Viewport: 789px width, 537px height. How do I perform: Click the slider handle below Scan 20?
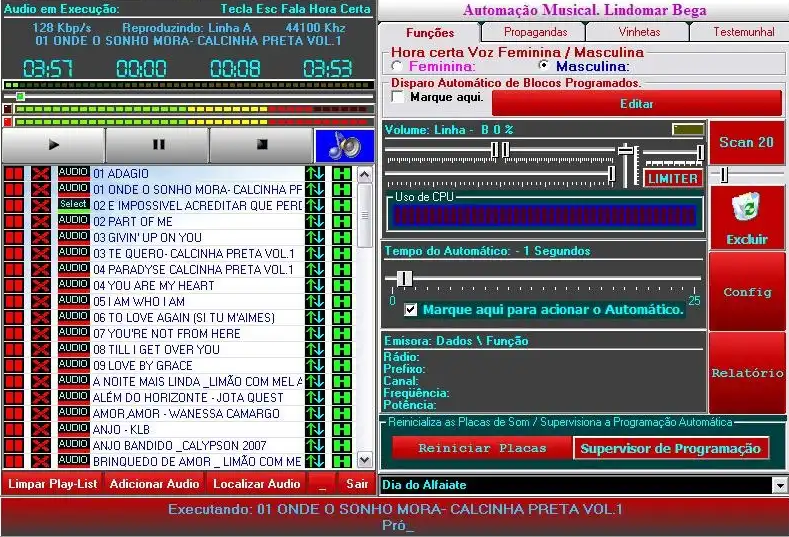click(724, 175)
